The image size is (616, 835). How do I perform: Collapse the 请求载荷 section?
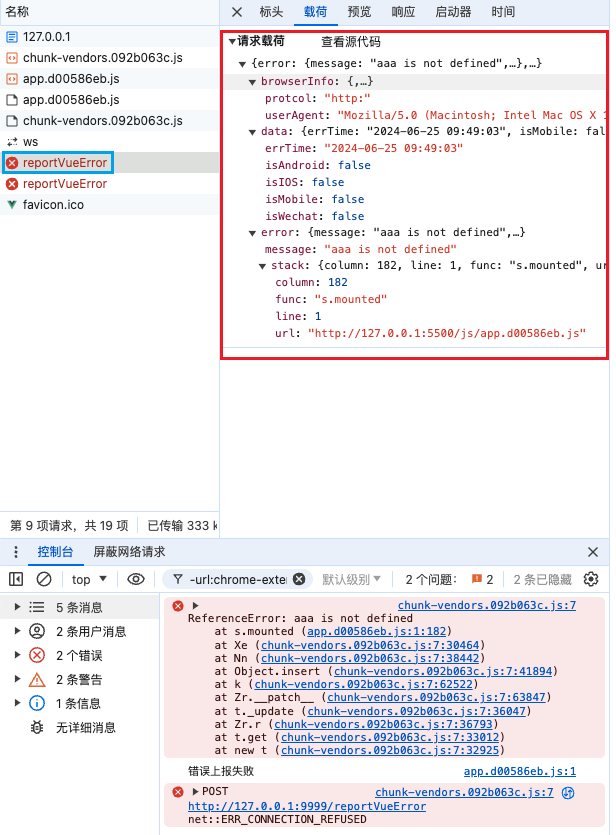pyautogui.click(x=232, y=42)
